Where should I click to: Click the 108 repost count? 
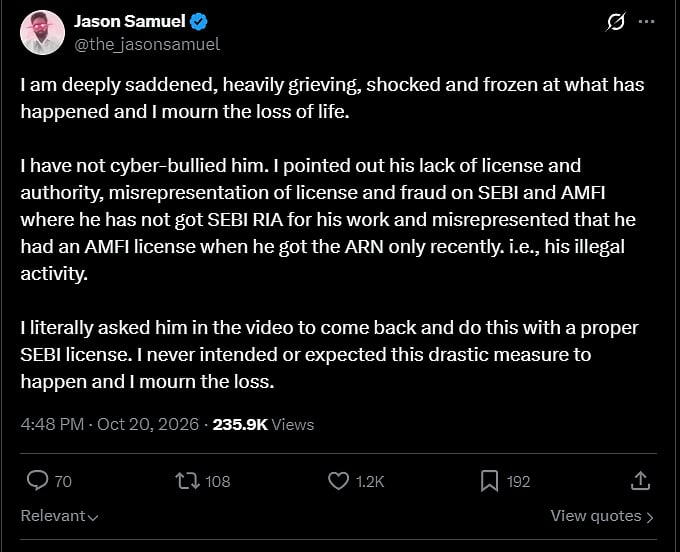tap(218, 482)
